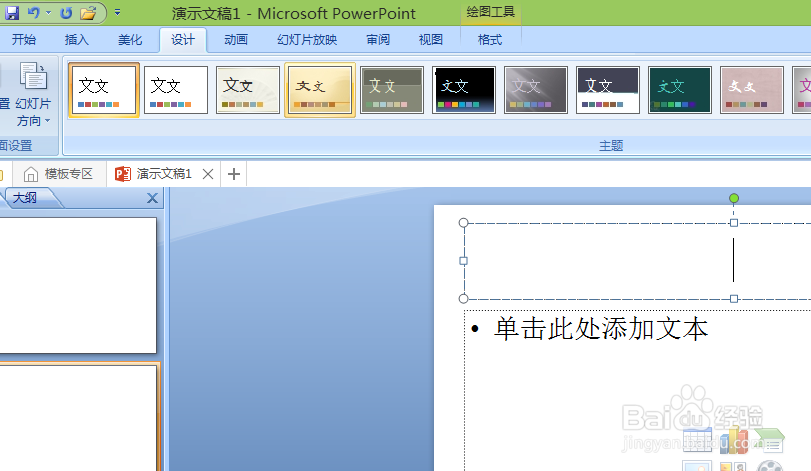Image resolution: width=811 pixels, height=471 pixels.
Task: Apply the dark teal theme thumbnail
Action: 680,90
